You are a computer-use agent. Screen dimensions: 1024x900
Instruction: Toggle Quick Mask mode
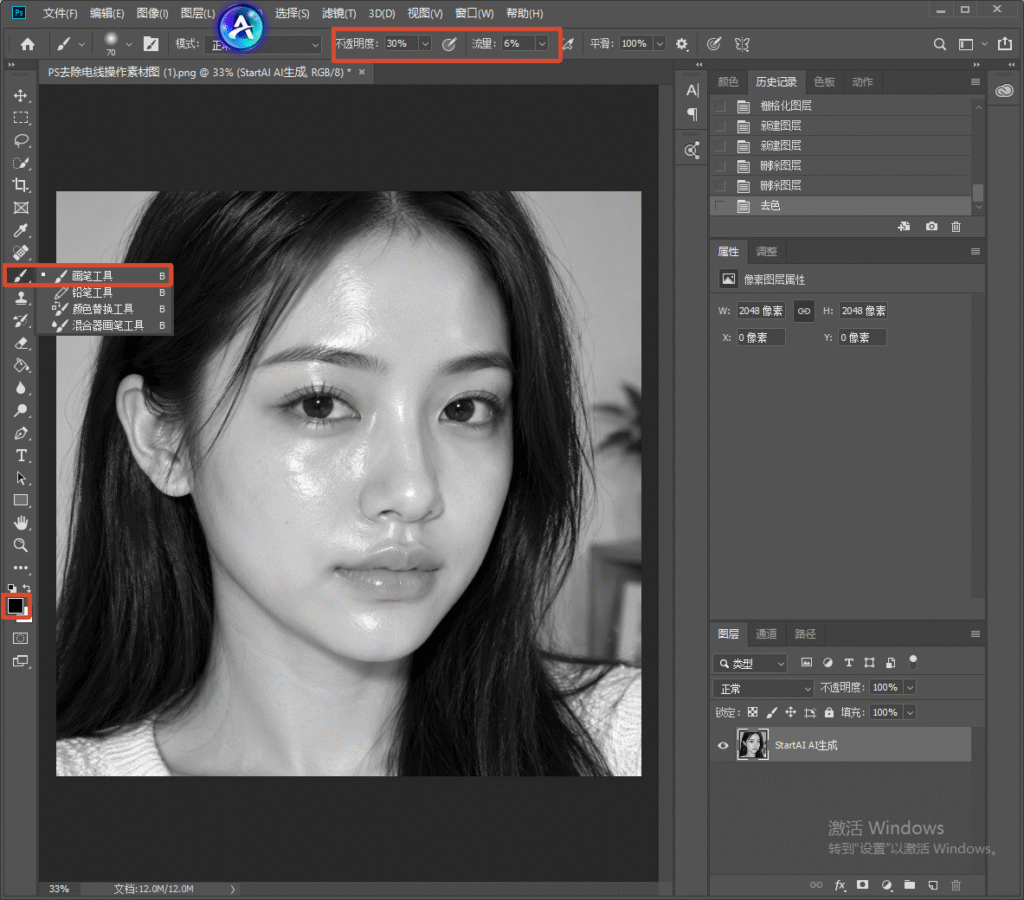click(x=21, y=638)
